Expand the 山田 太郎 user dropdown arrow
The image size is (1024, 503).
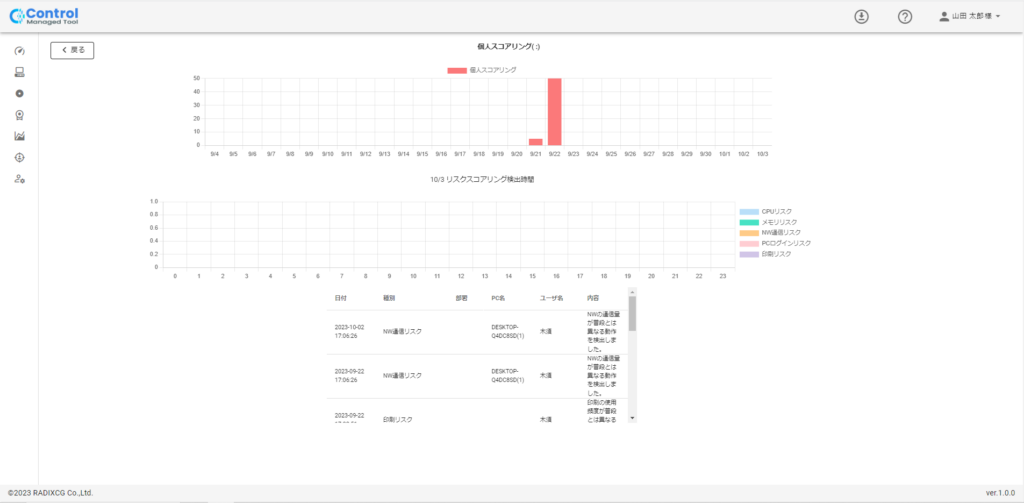point(998,17)
